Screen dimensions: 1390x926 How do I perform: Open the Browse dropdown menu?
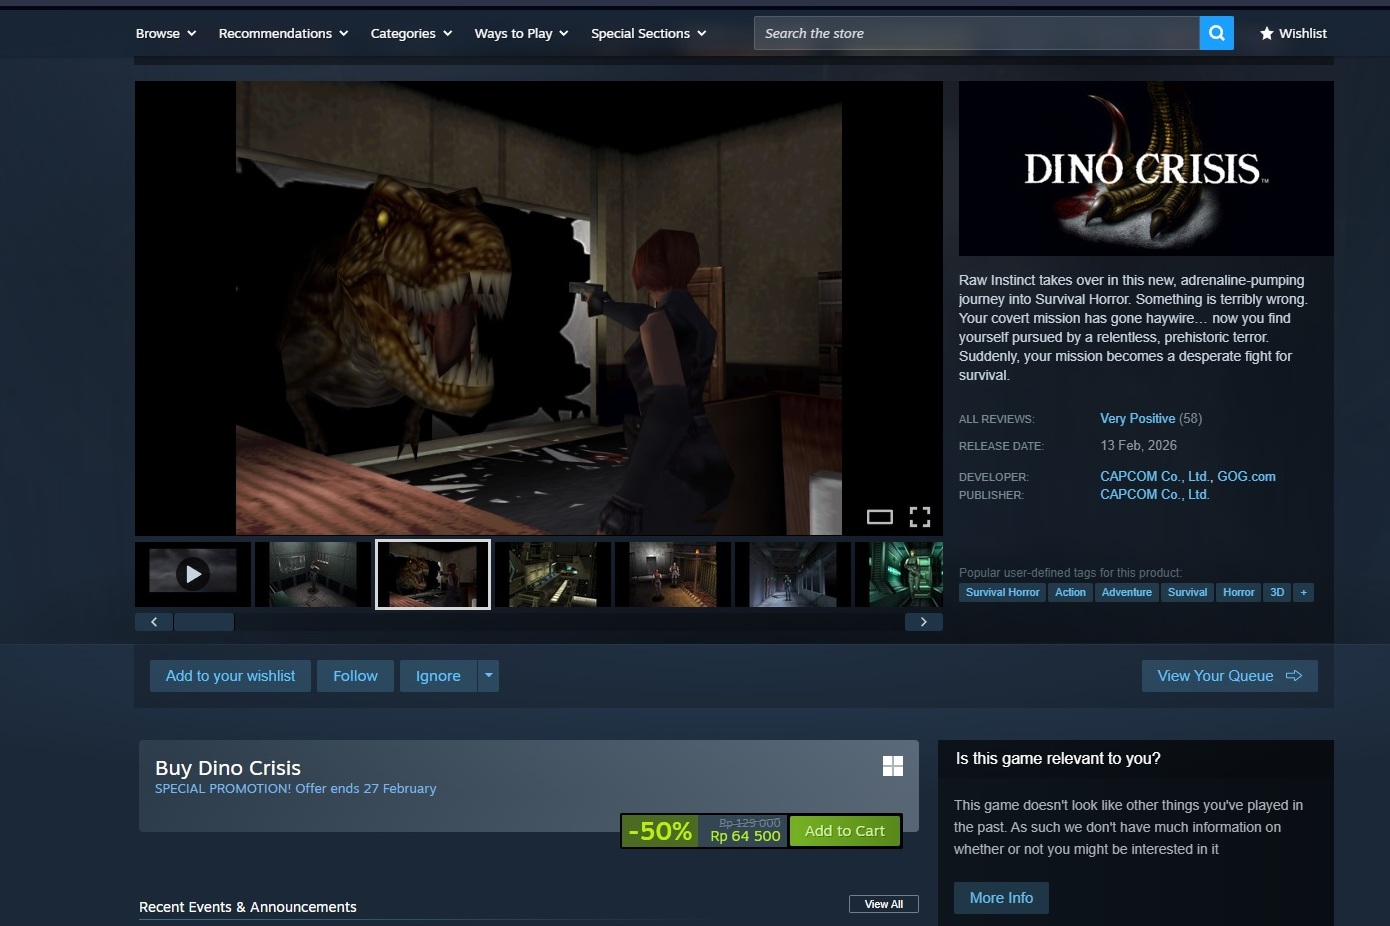pyautogui.click(x=166, y=34)
